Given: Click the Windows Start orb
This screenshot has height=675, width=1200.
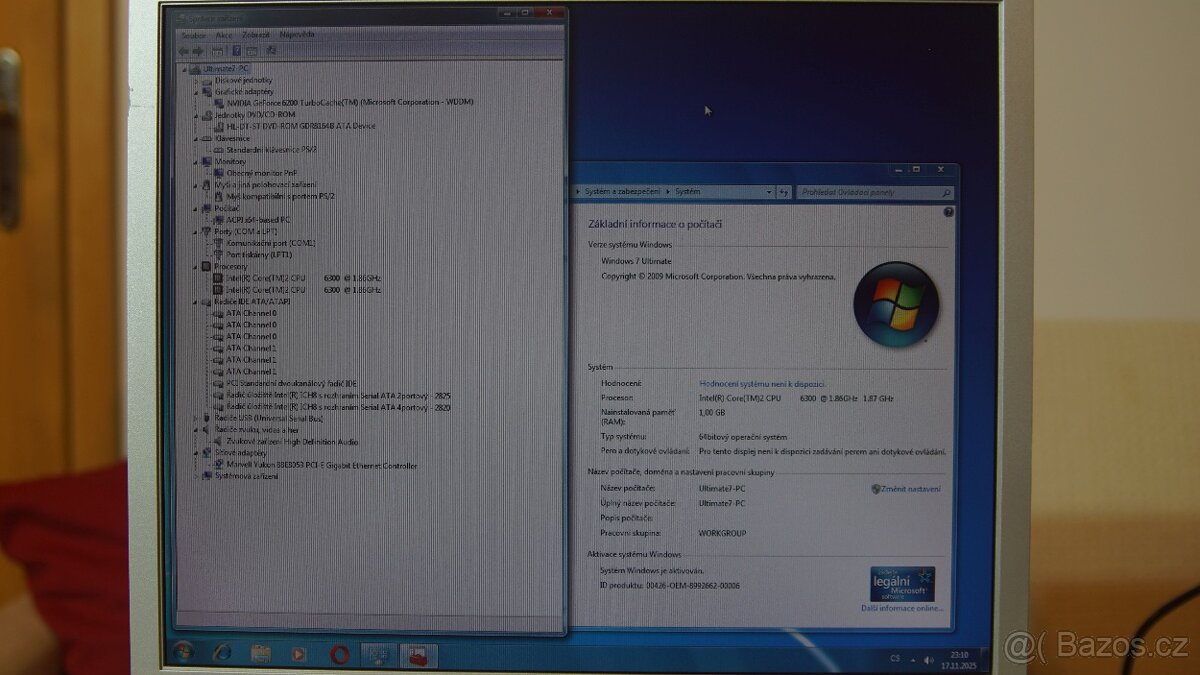Looking at the screenshot, I should tap(184, 653).
